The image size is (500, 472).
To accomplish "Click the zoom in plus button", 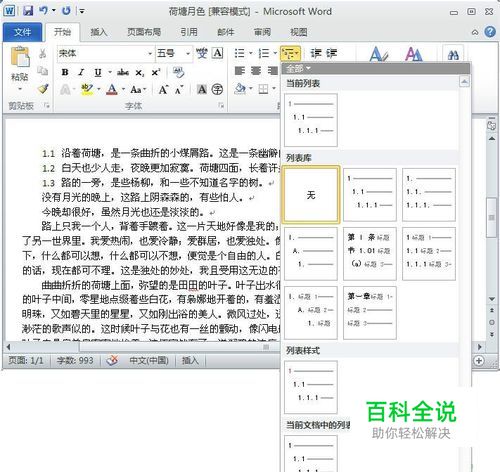I will 479,361.
